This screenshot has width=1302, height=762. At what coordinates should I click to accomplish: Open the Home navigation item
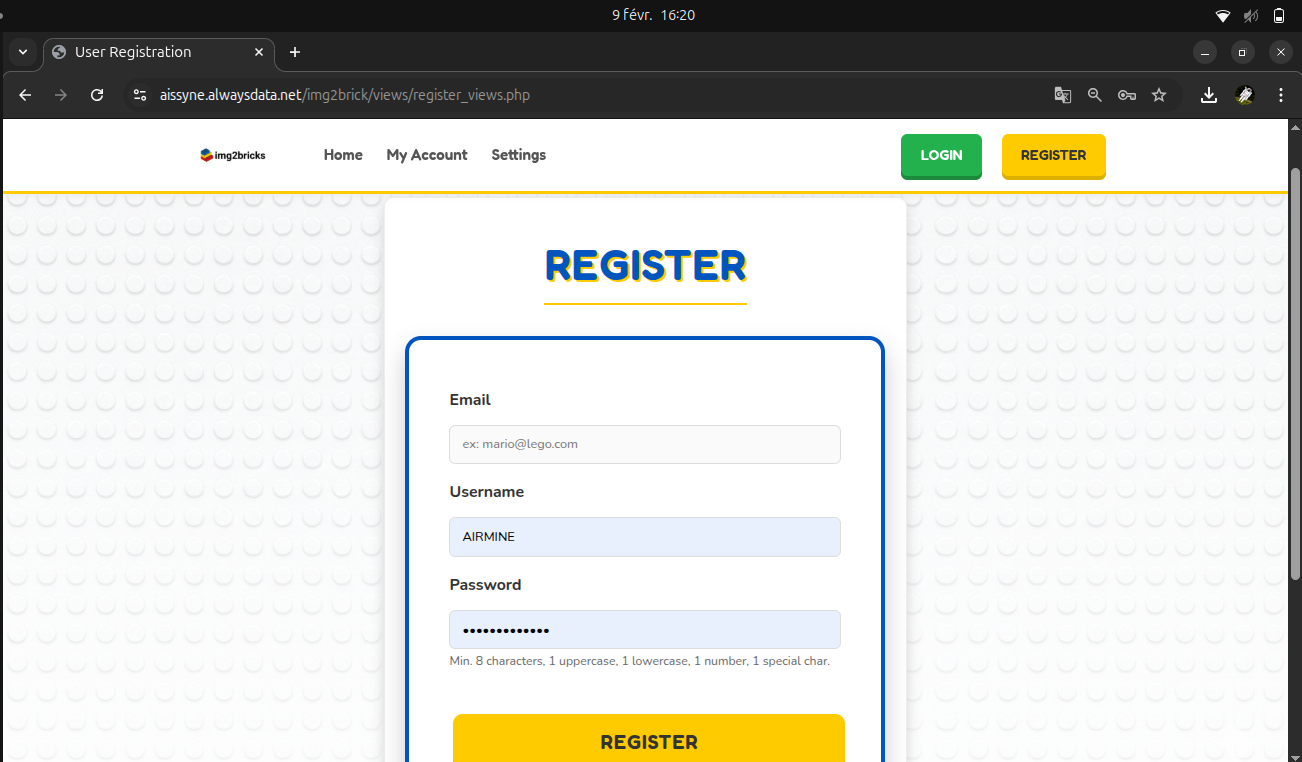click(x=343, y=155)
